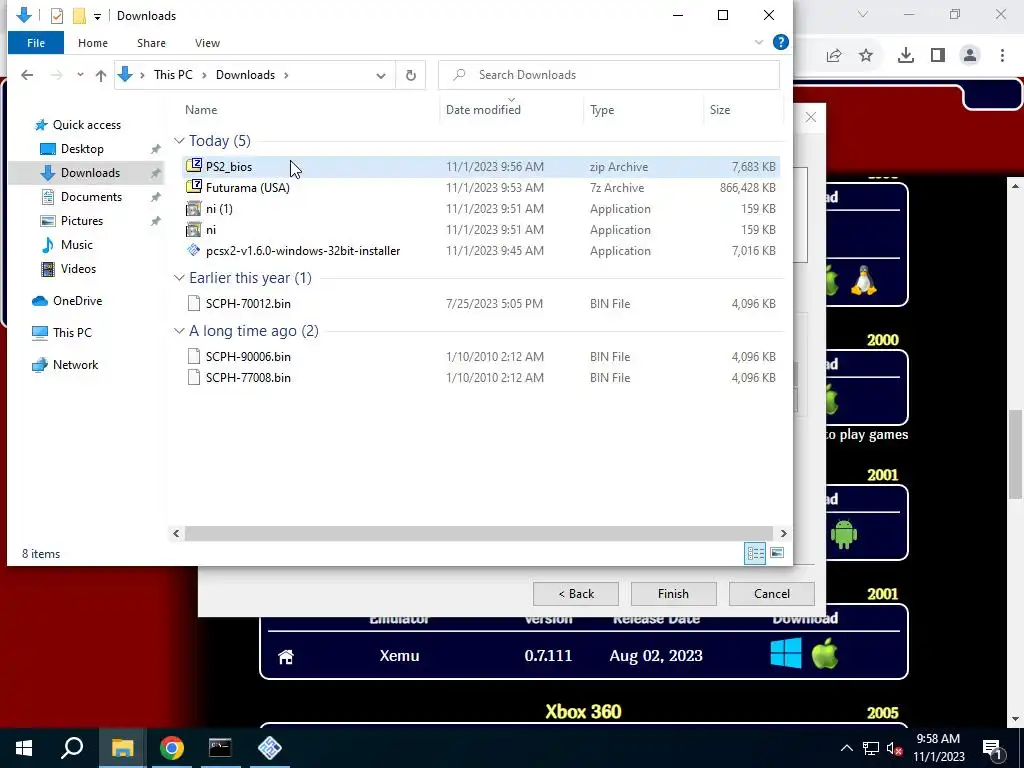This screenshot has width=1024, height=768.
Task: Click the horizontal scrollbar in file list
Action: tap(479, 534)
